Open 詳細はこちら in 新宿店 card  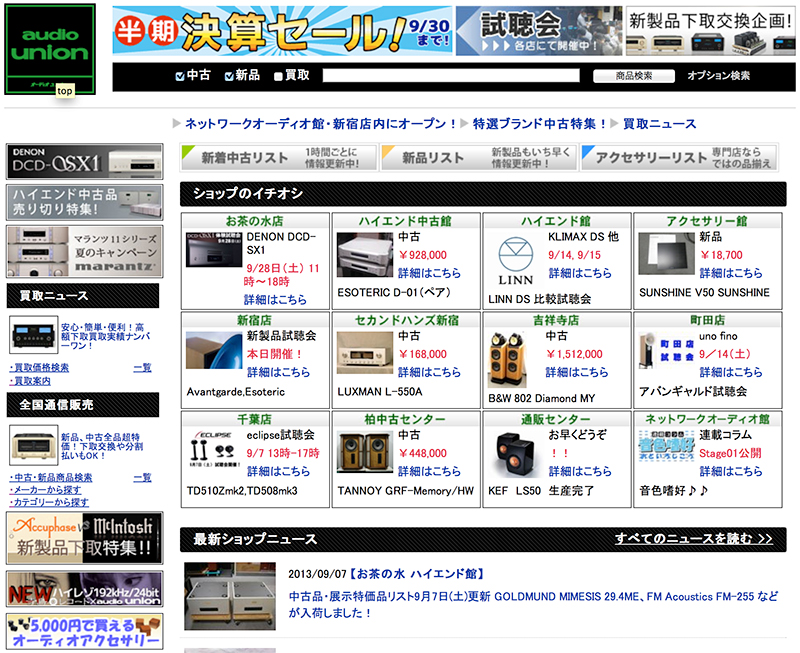pyautogui.click(x=279, y=372)
